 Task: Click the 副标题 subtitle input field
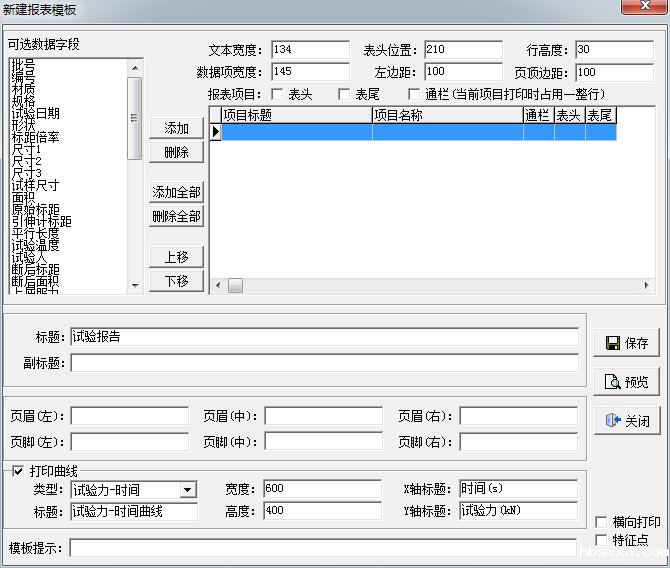point(324,363)
